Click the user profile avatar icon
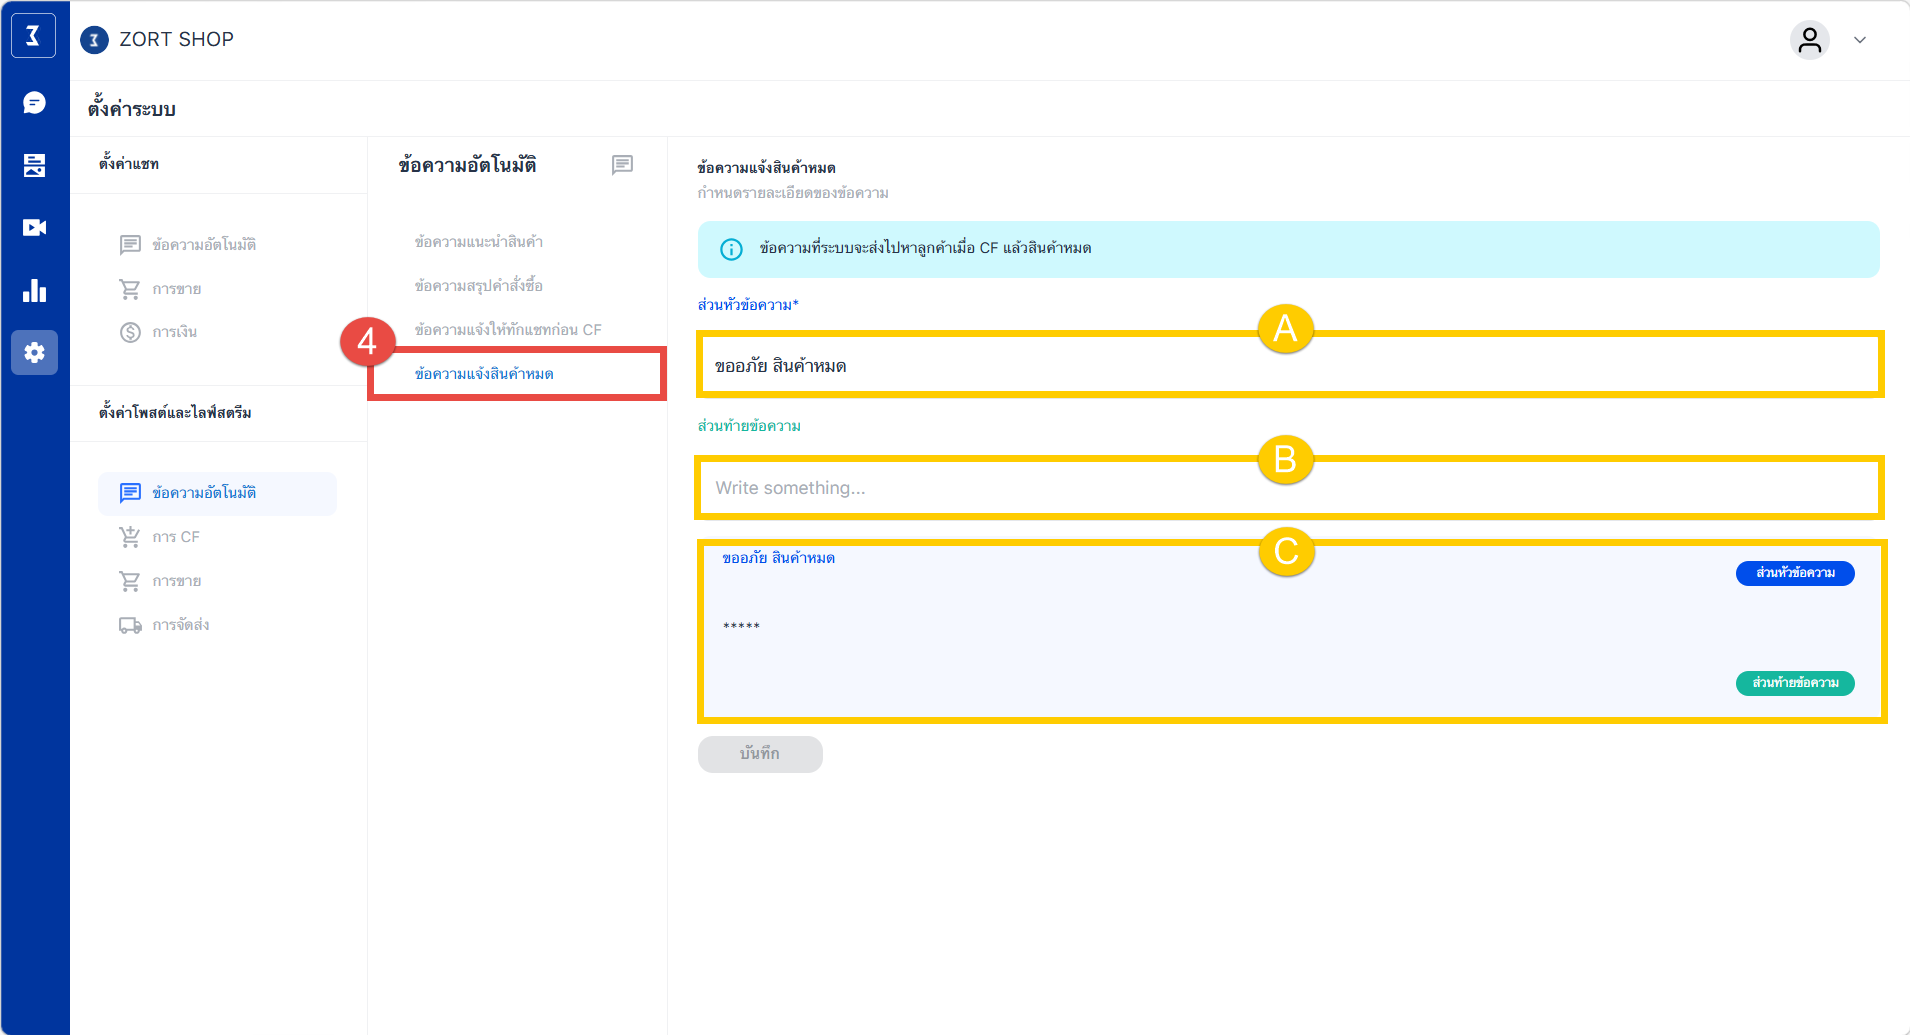Viewport: 1910px width, 1035px height. (1809, 40)
